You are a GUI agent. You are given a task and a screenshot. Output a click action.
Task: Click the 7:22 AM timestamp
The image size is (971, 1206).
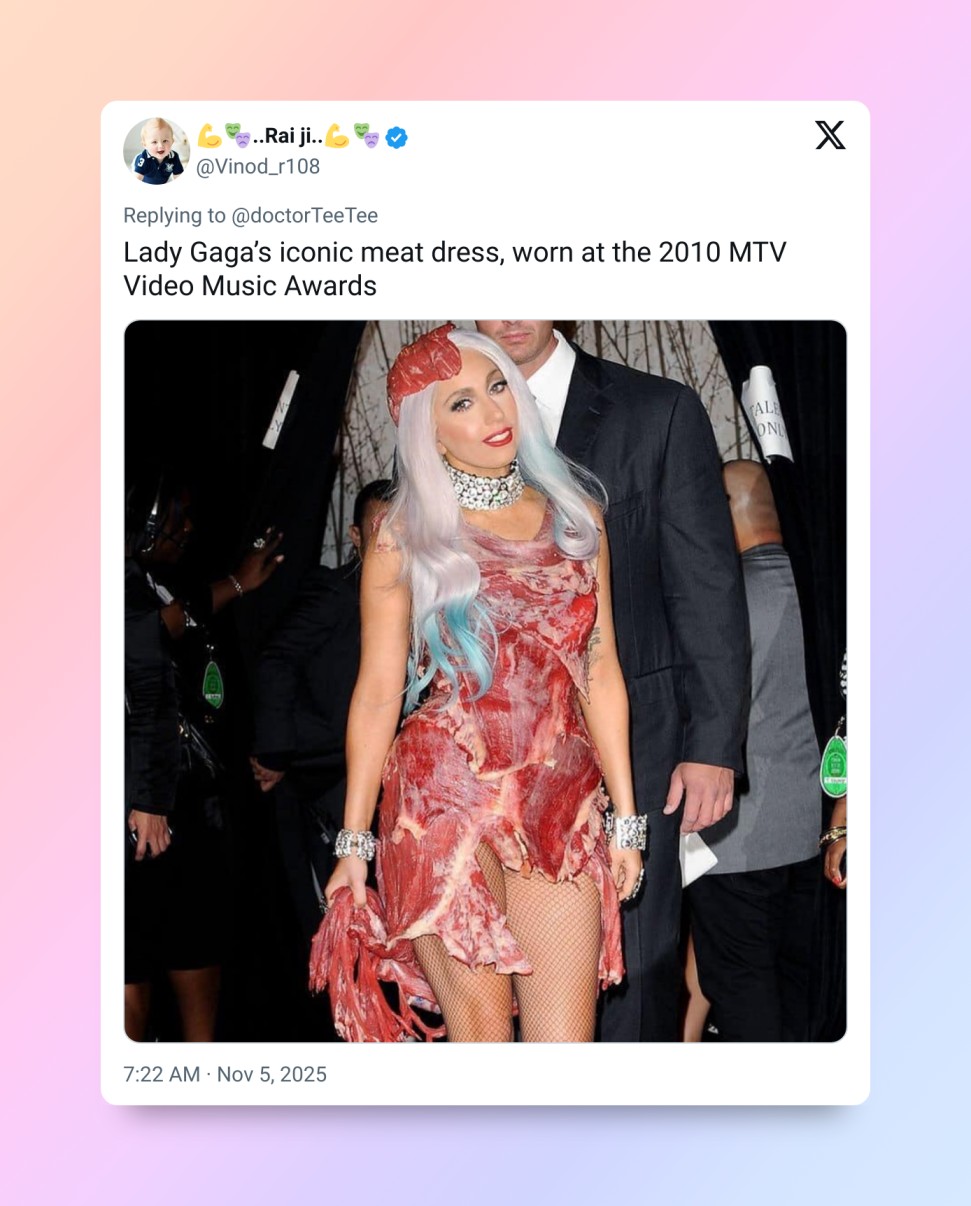pos(162,1075)
